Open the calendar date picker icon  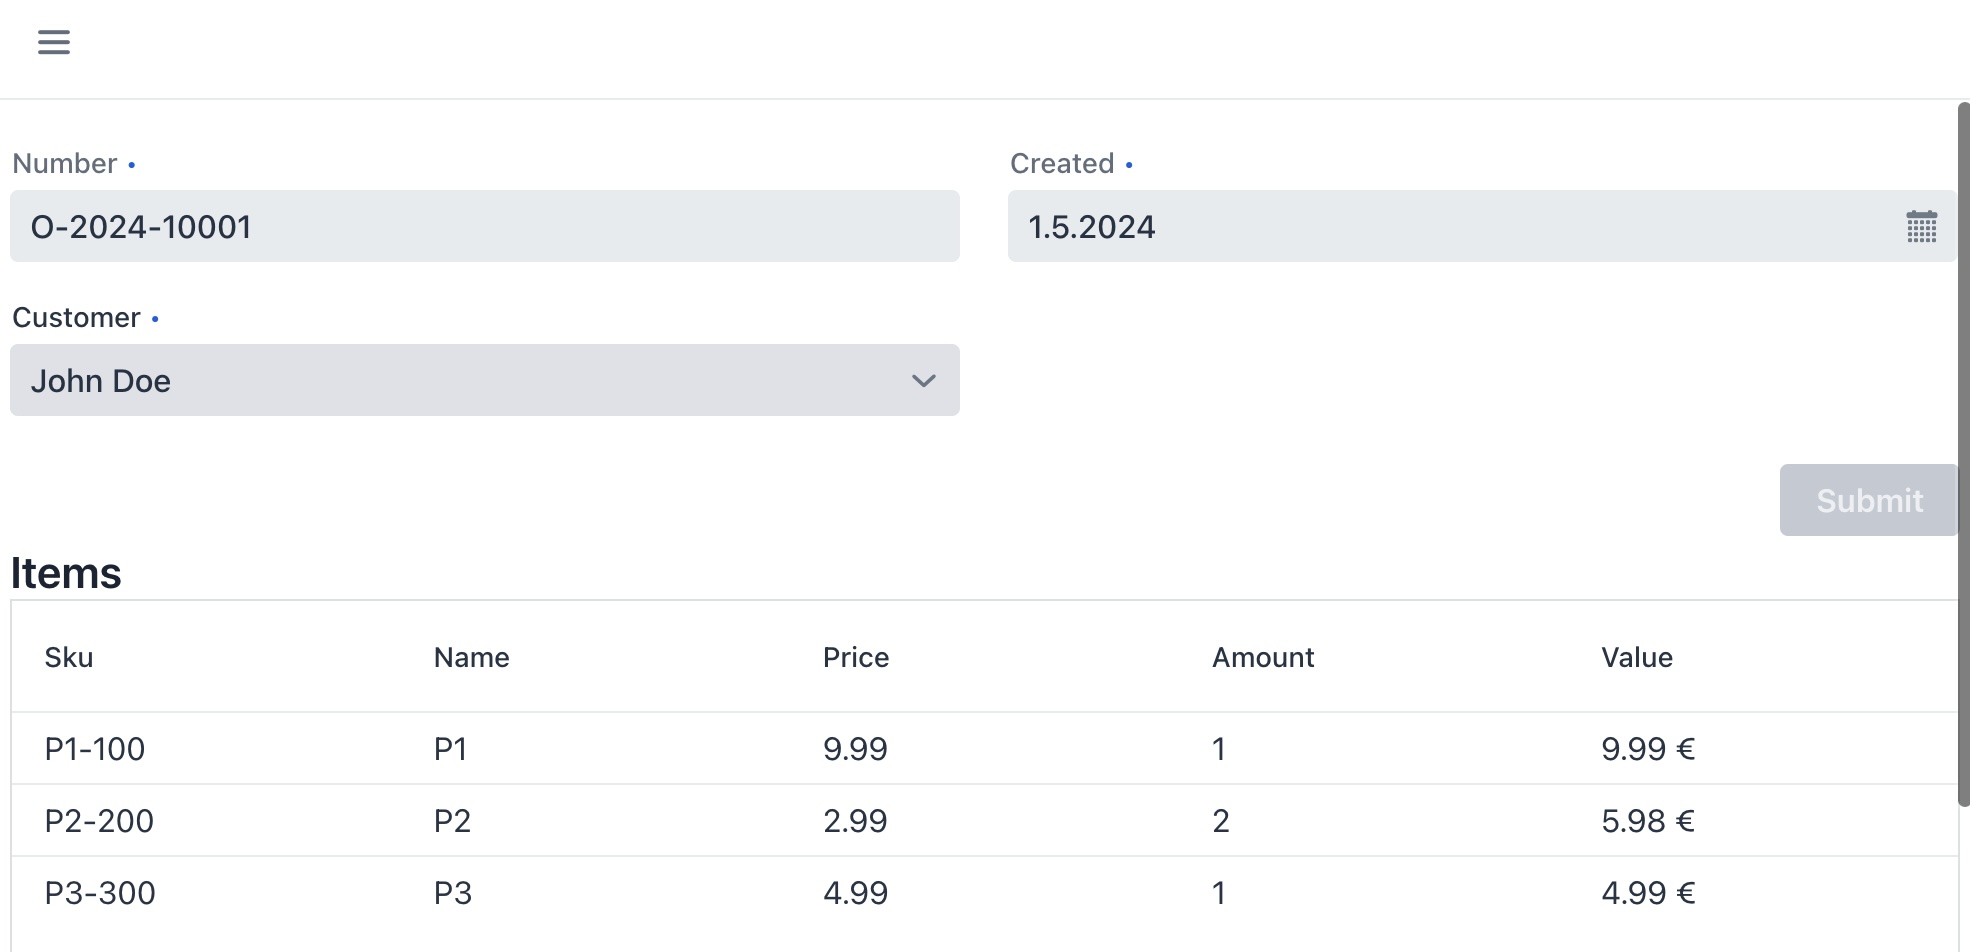[1921, 226]
